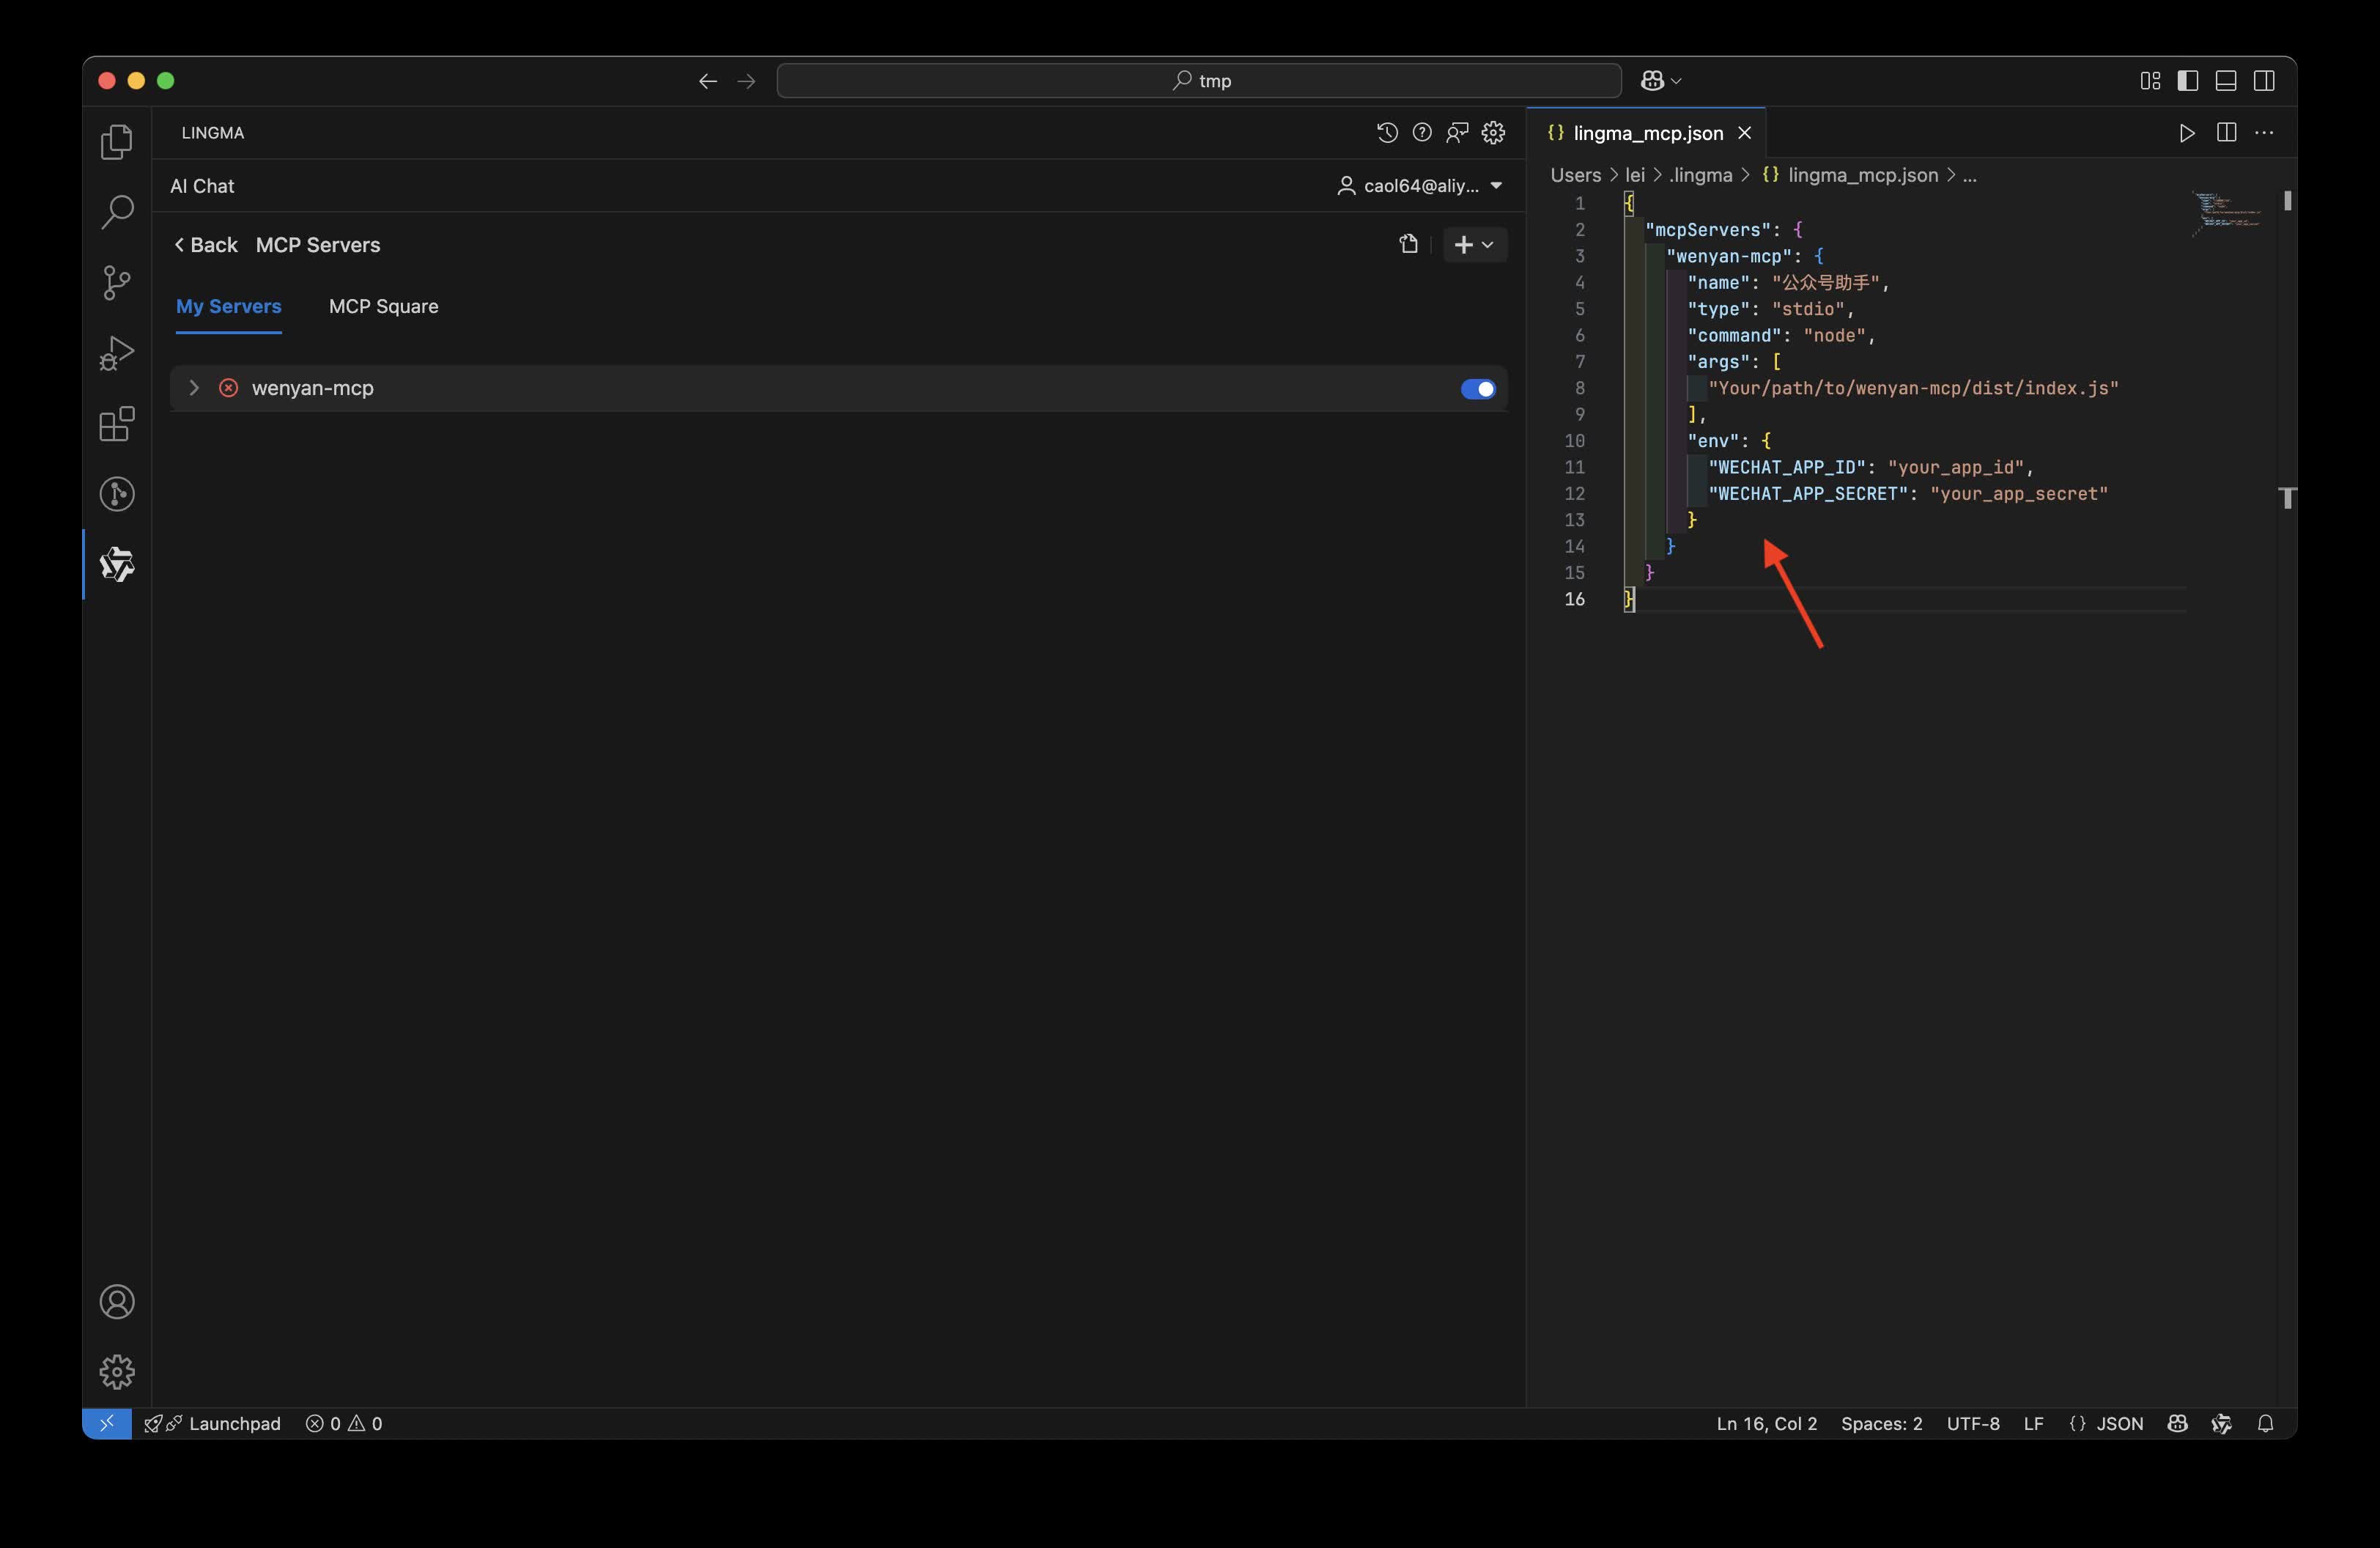Toggle the secondary side bar

pos(2264,81)
